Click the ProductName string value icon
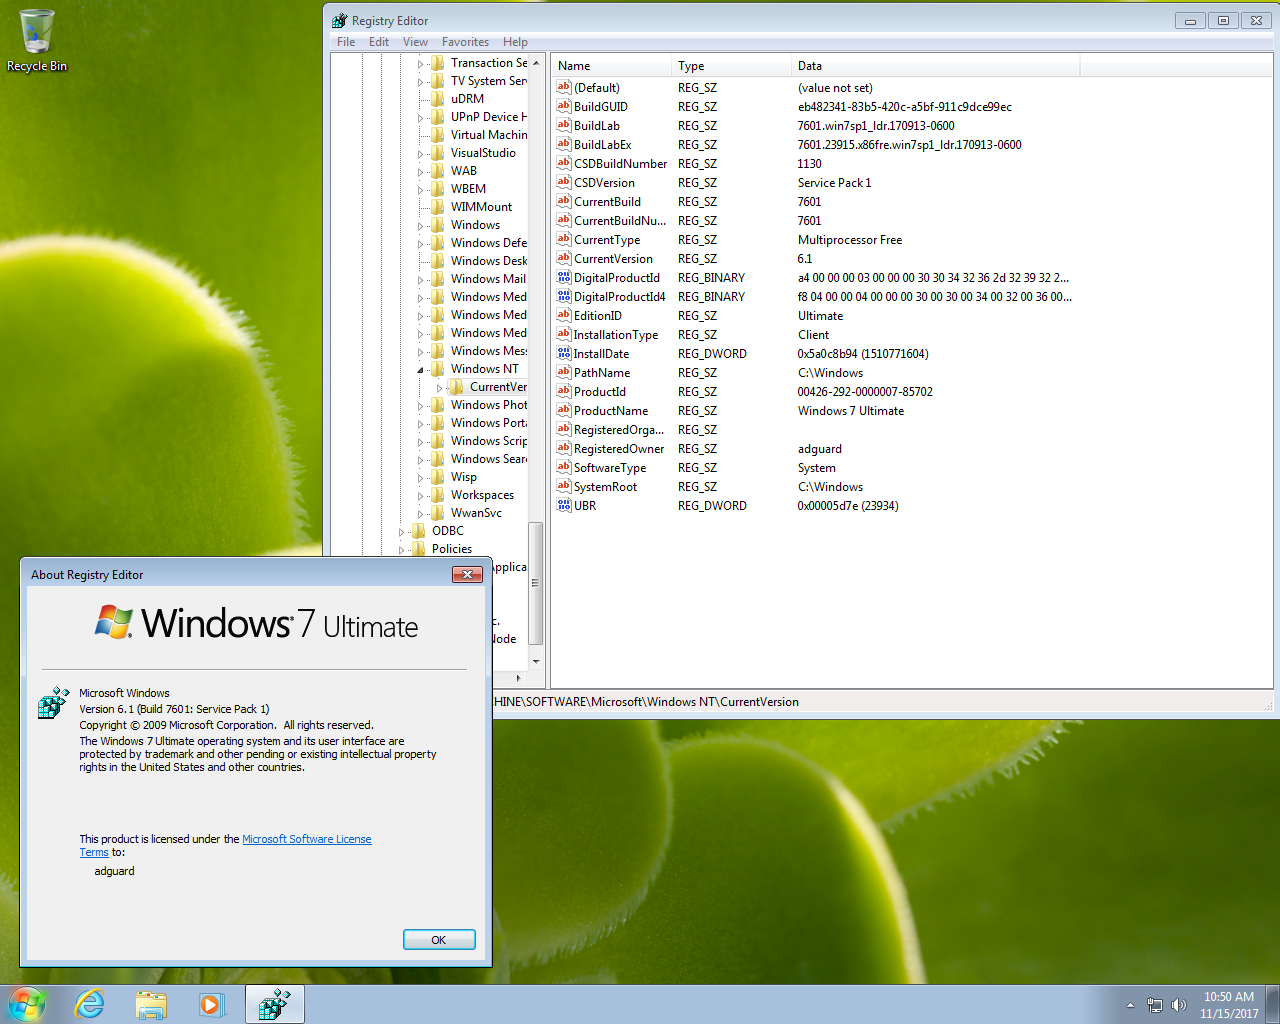 [564, 410]
